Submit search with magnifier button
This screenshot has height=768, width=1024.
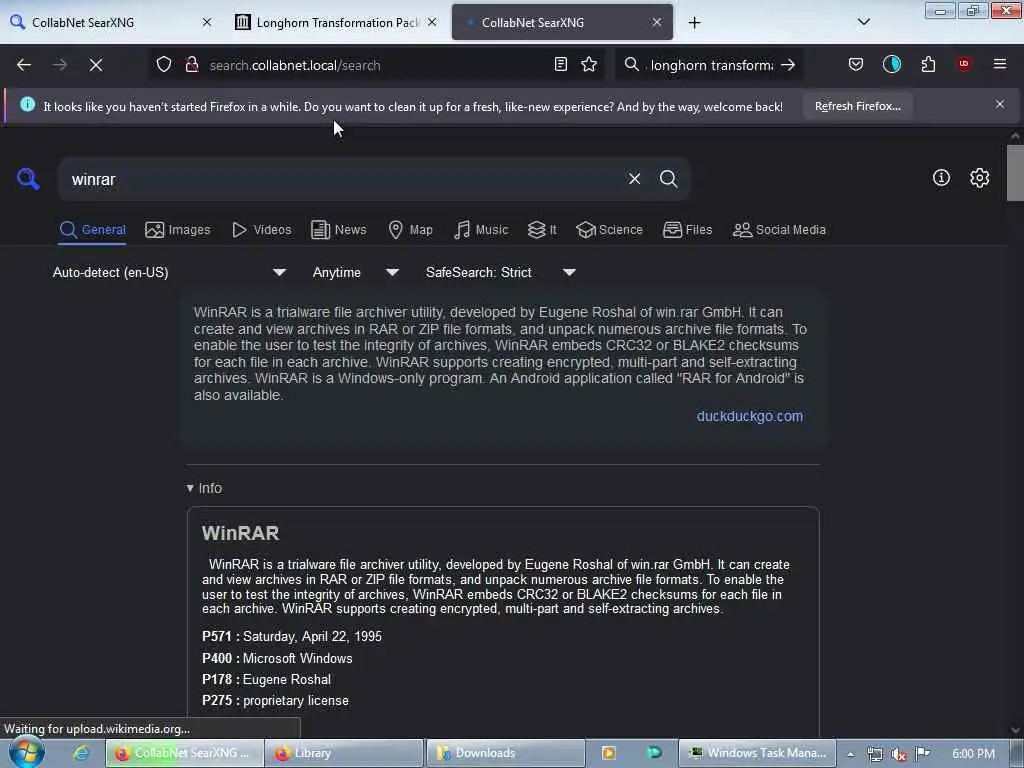(x=668, y=178)
